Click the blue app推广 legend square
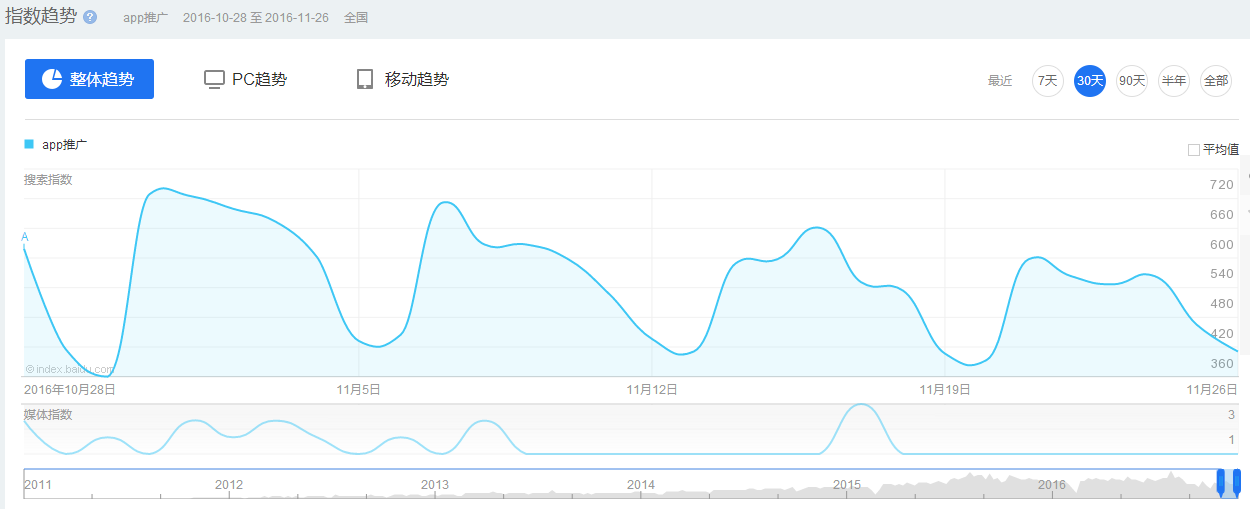The height and width of the screenshot is (509, 1250). click(x=29, y=144)
